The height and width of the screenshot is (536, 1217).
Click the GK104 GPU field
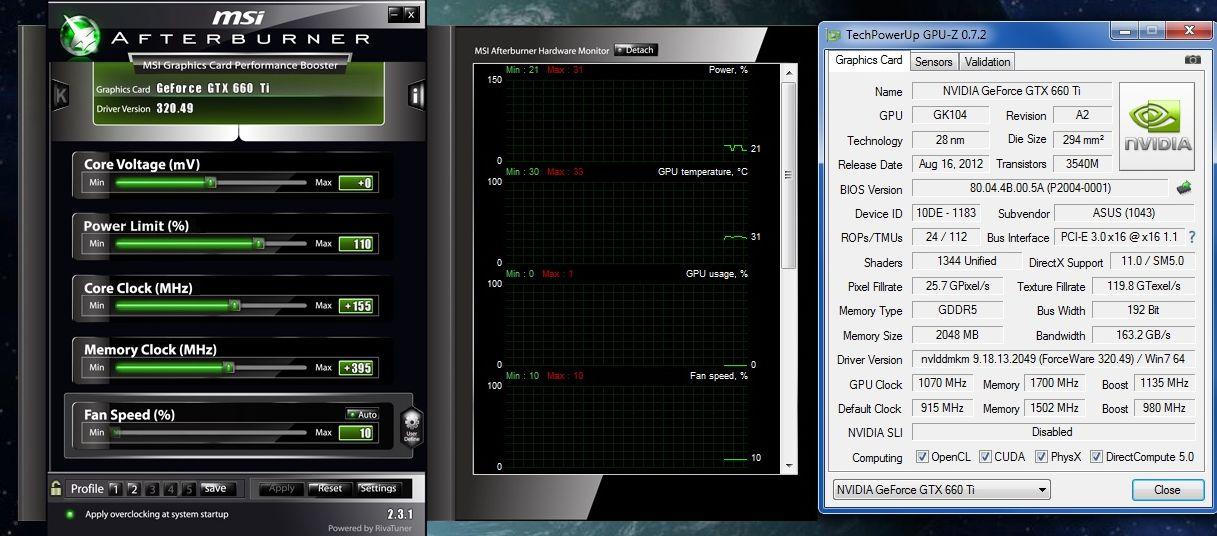[x=950, y=115]
